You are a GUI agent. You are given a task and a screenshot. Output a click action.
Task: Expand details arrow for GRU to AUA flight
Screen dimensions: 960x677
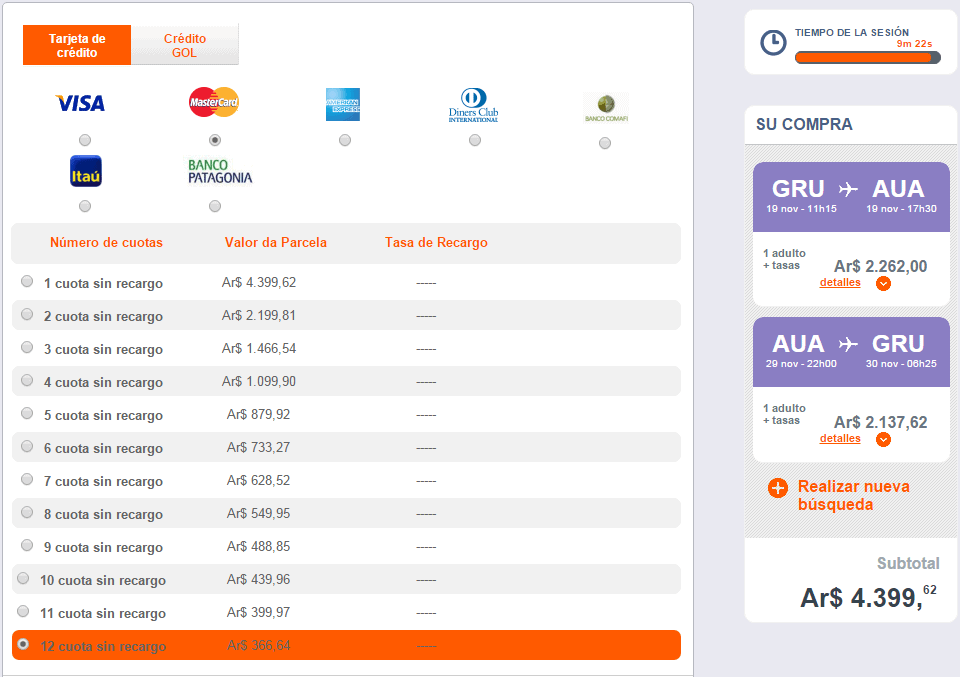tap(883, 283)
